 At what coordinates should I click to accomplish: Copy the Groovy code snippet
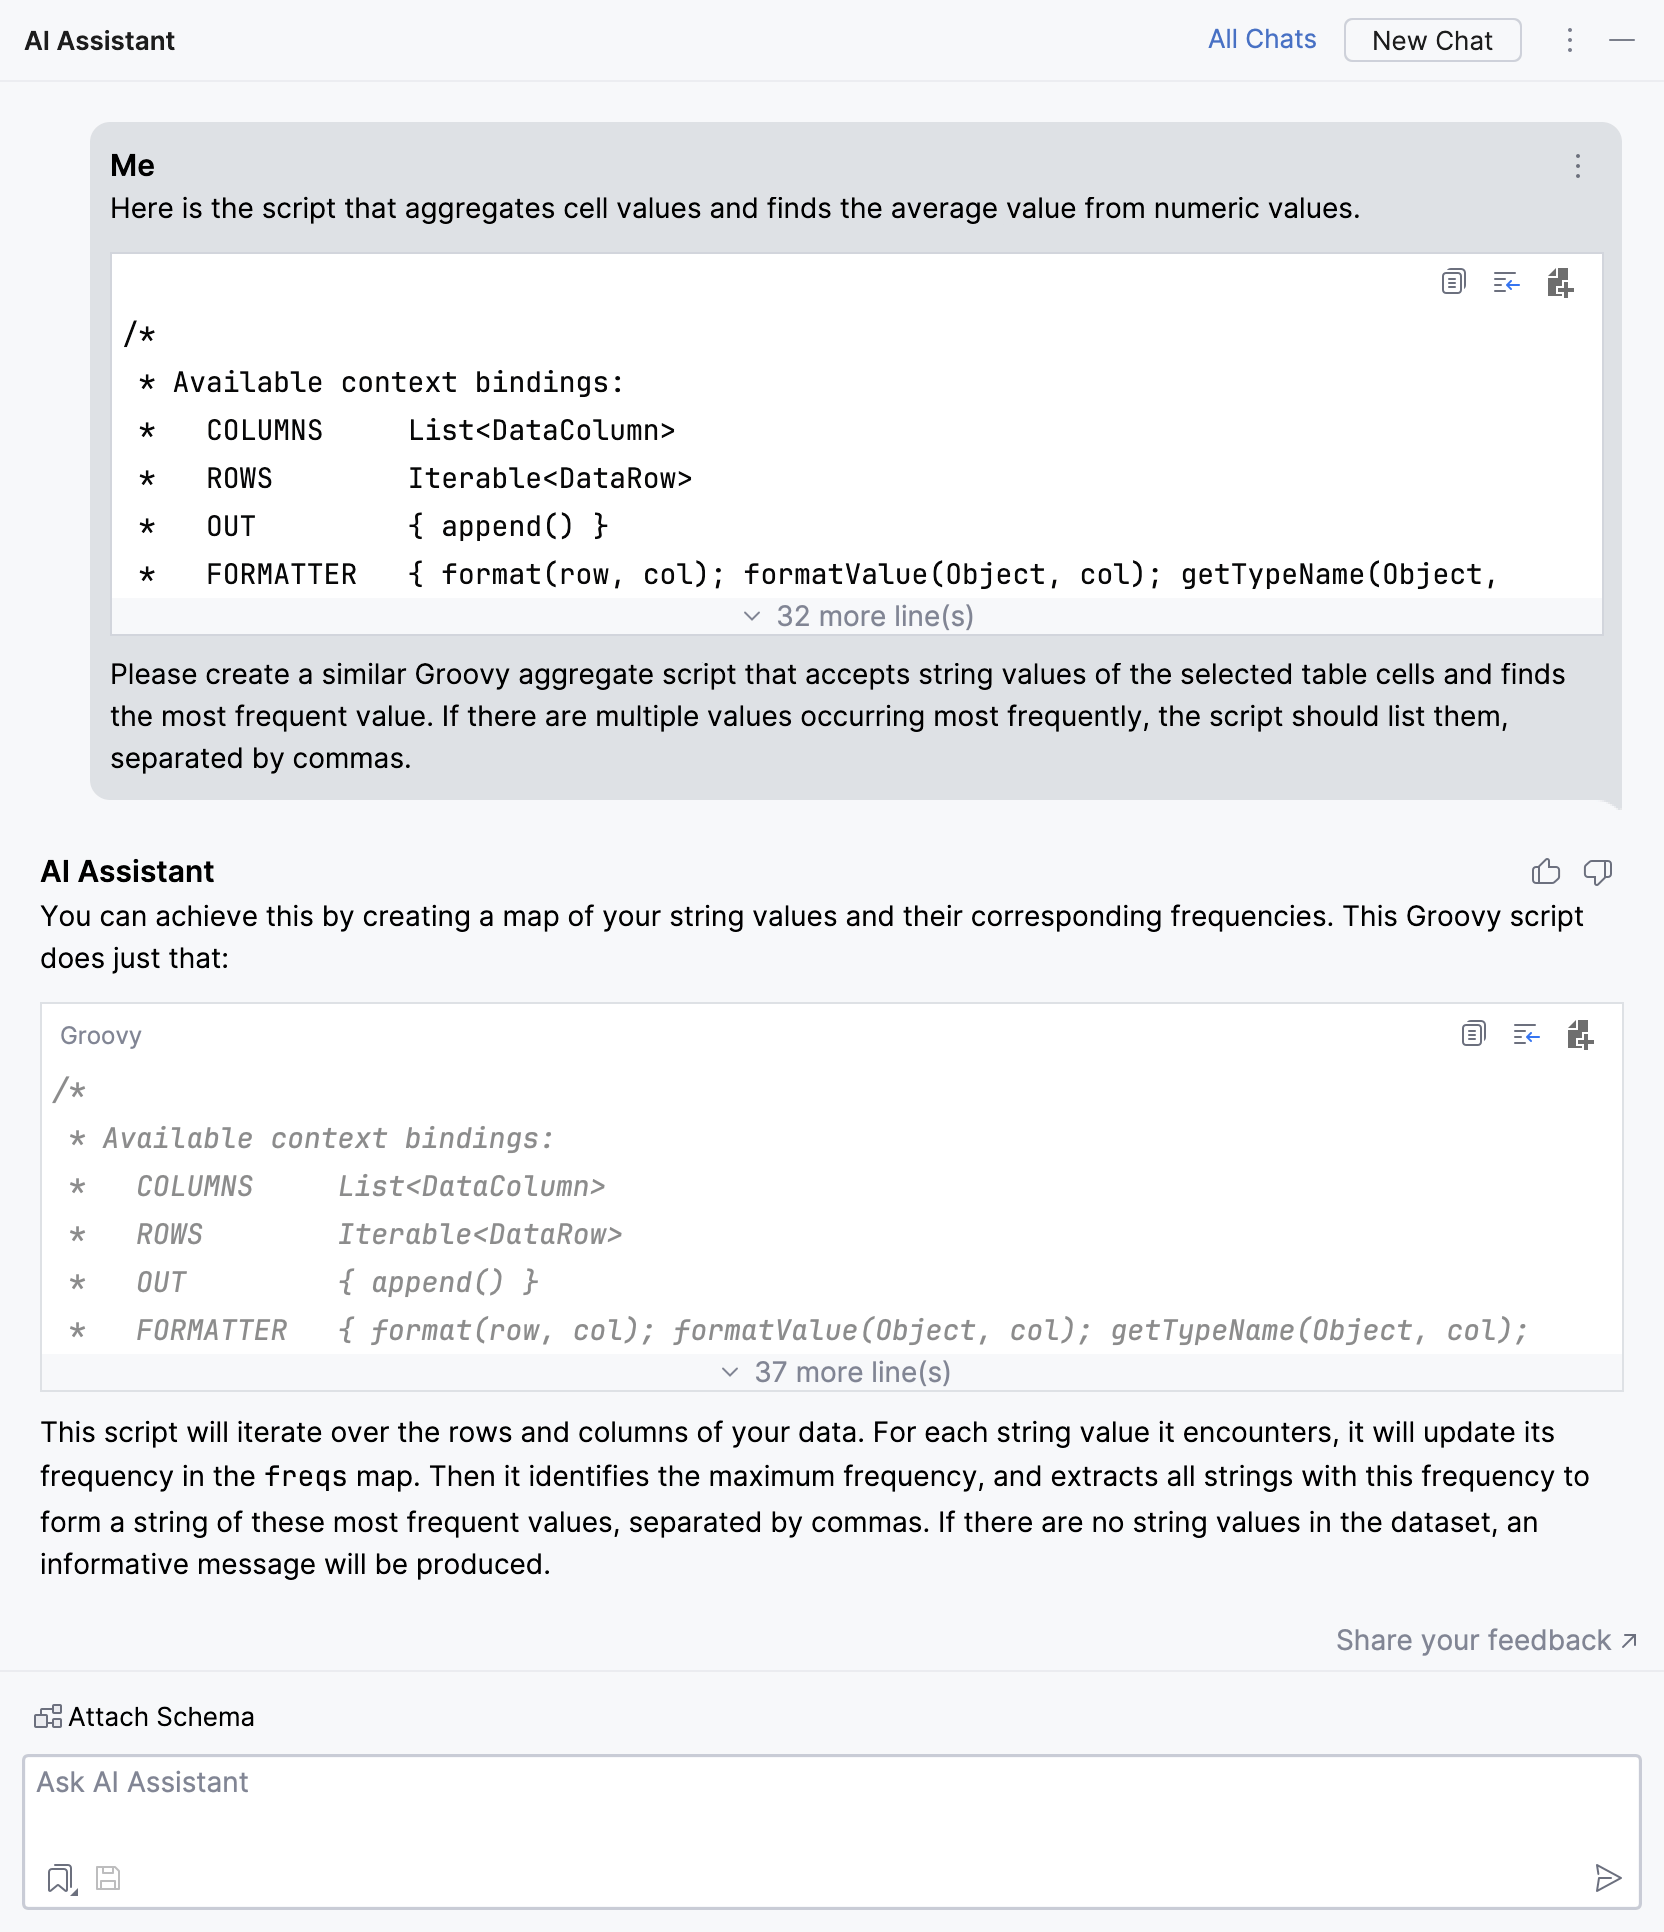(x=1472, y=1036)
